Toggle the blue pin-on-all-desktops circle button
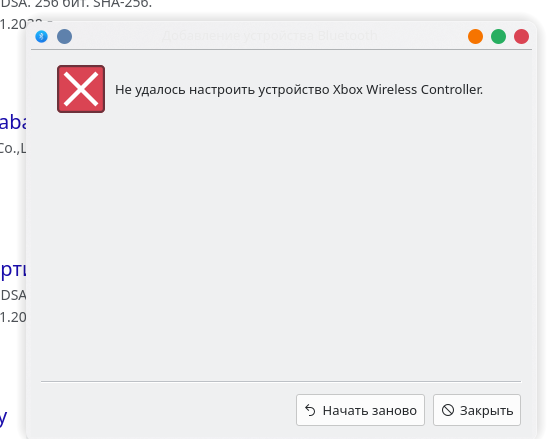This screenshot has width=557, height=439. [64, 36]
